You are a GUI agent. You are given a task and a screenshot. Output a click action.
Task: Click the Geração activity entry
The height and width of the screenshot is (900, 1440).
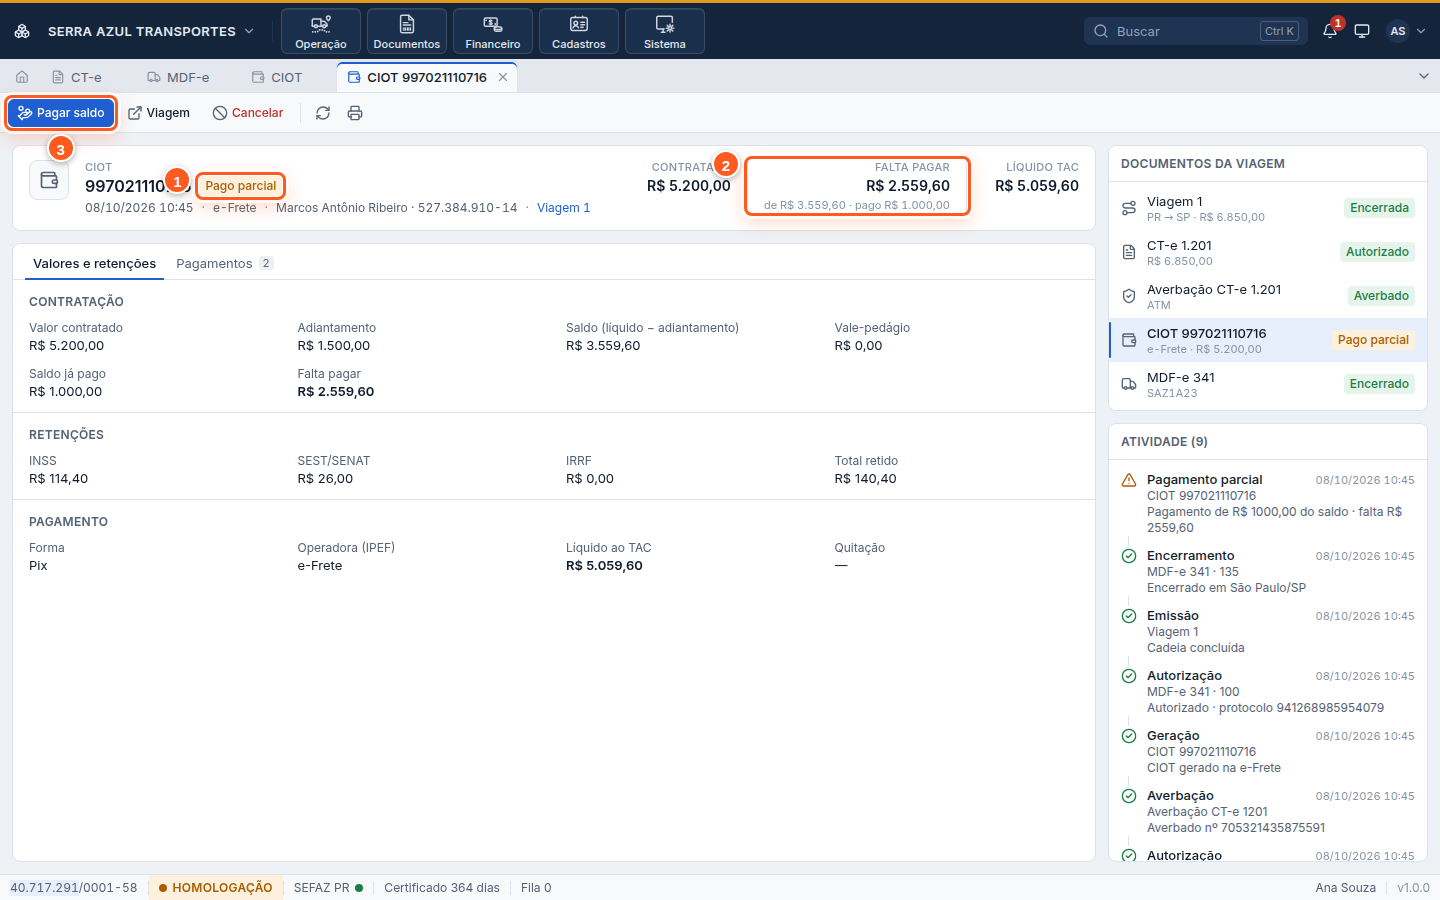(1268, 751)
